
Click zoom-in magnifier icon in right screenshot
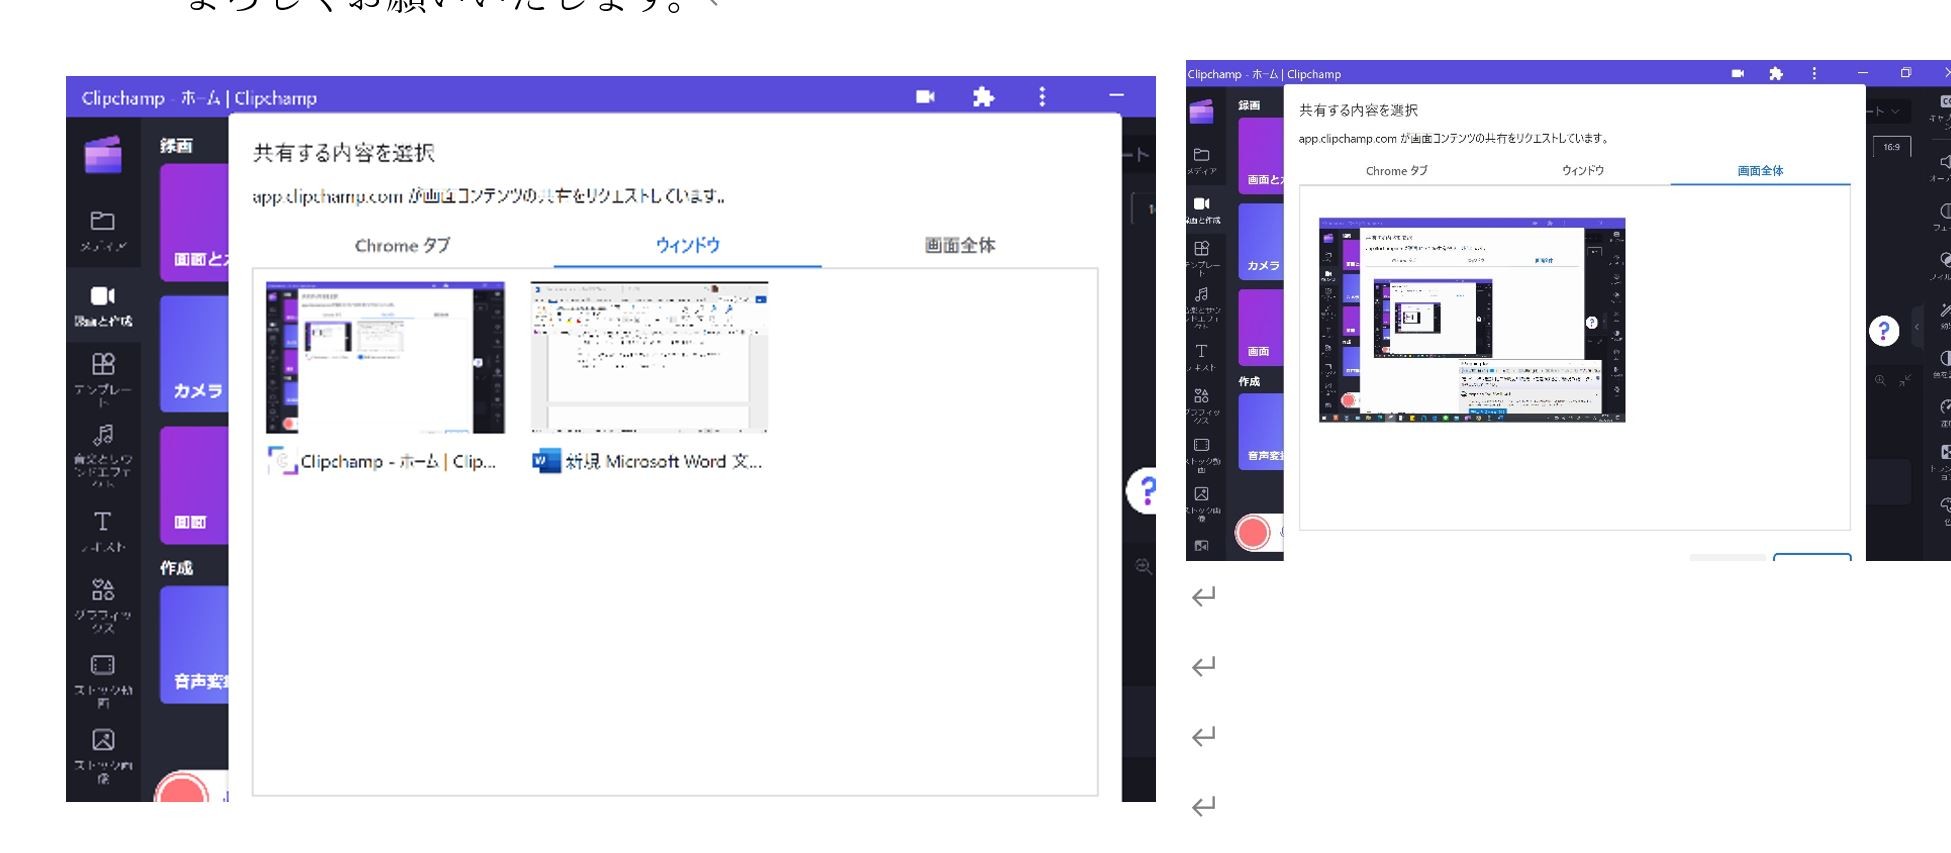coord(1881,381)
